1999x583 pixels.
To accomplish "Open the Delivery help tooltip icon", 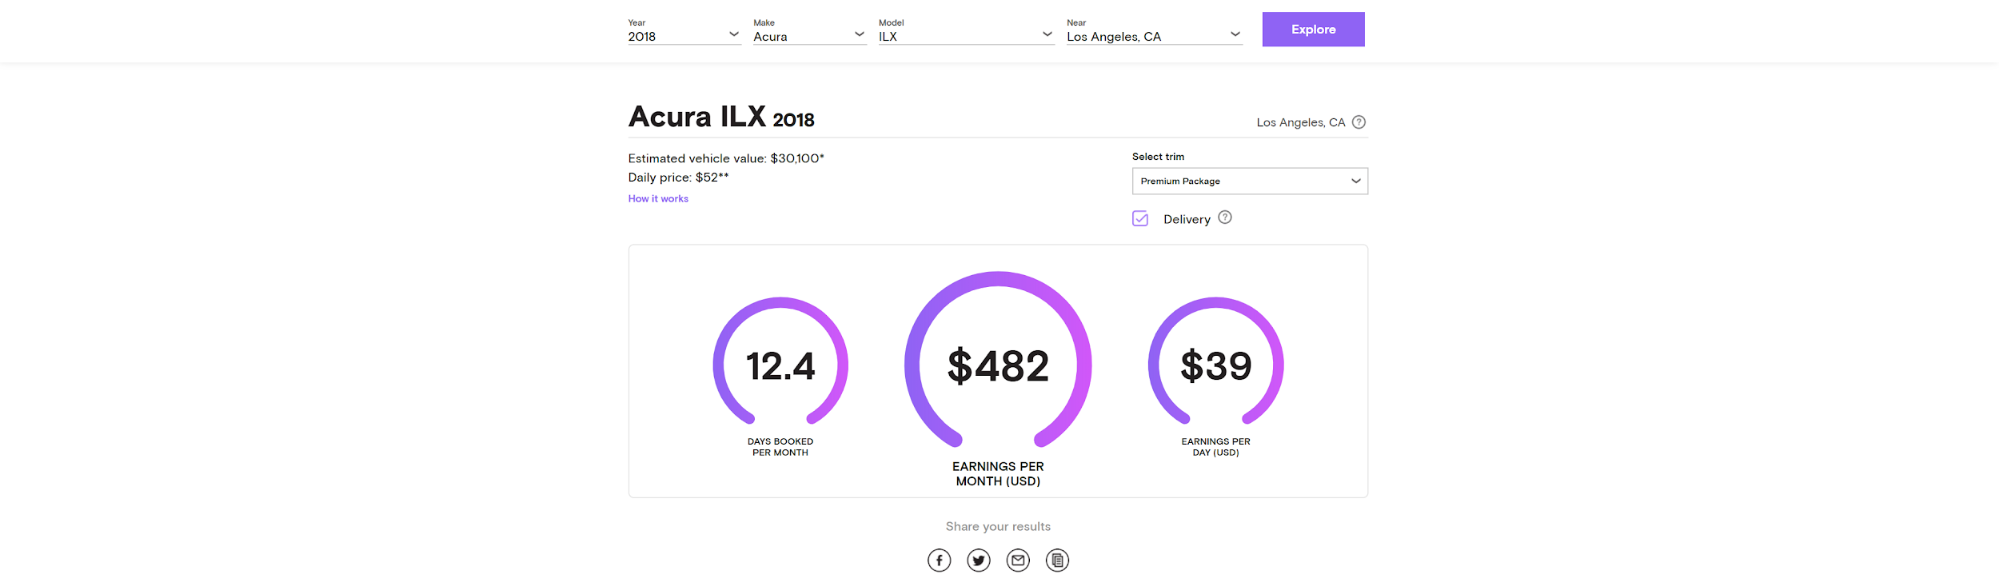I will (x=1225, y=217).
